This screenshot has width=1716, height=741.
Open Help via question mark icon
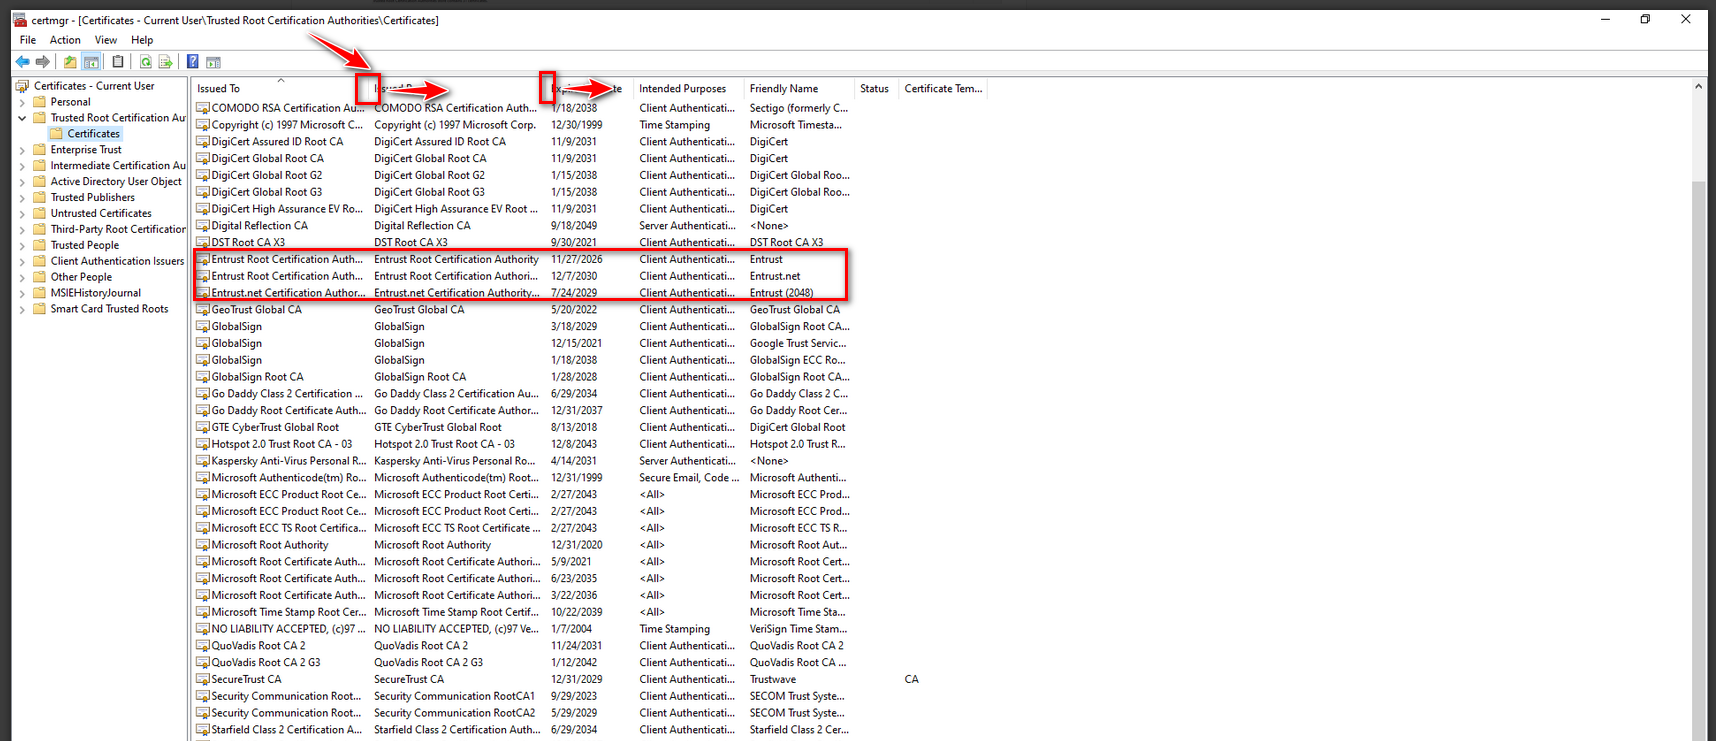click(x=192, y=62)
